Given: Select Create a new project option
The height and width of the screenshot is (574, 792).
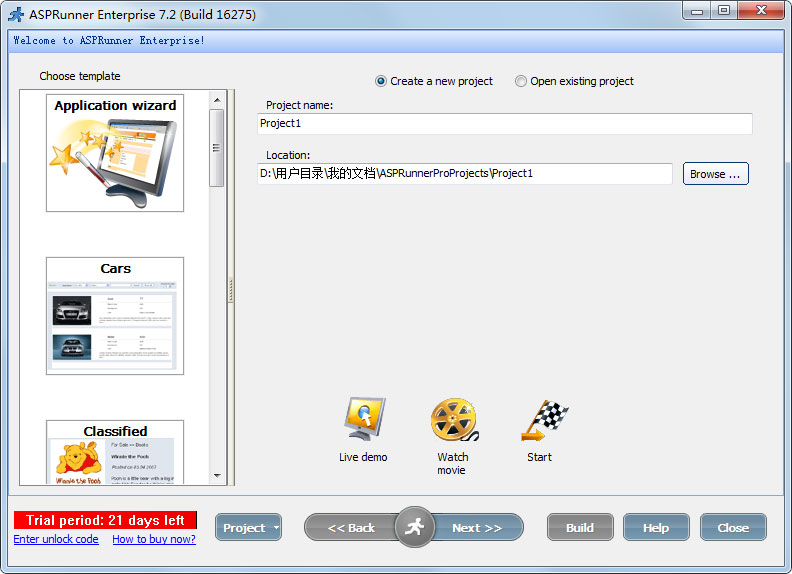Looking at the screenshot, I should coord(381,81).
